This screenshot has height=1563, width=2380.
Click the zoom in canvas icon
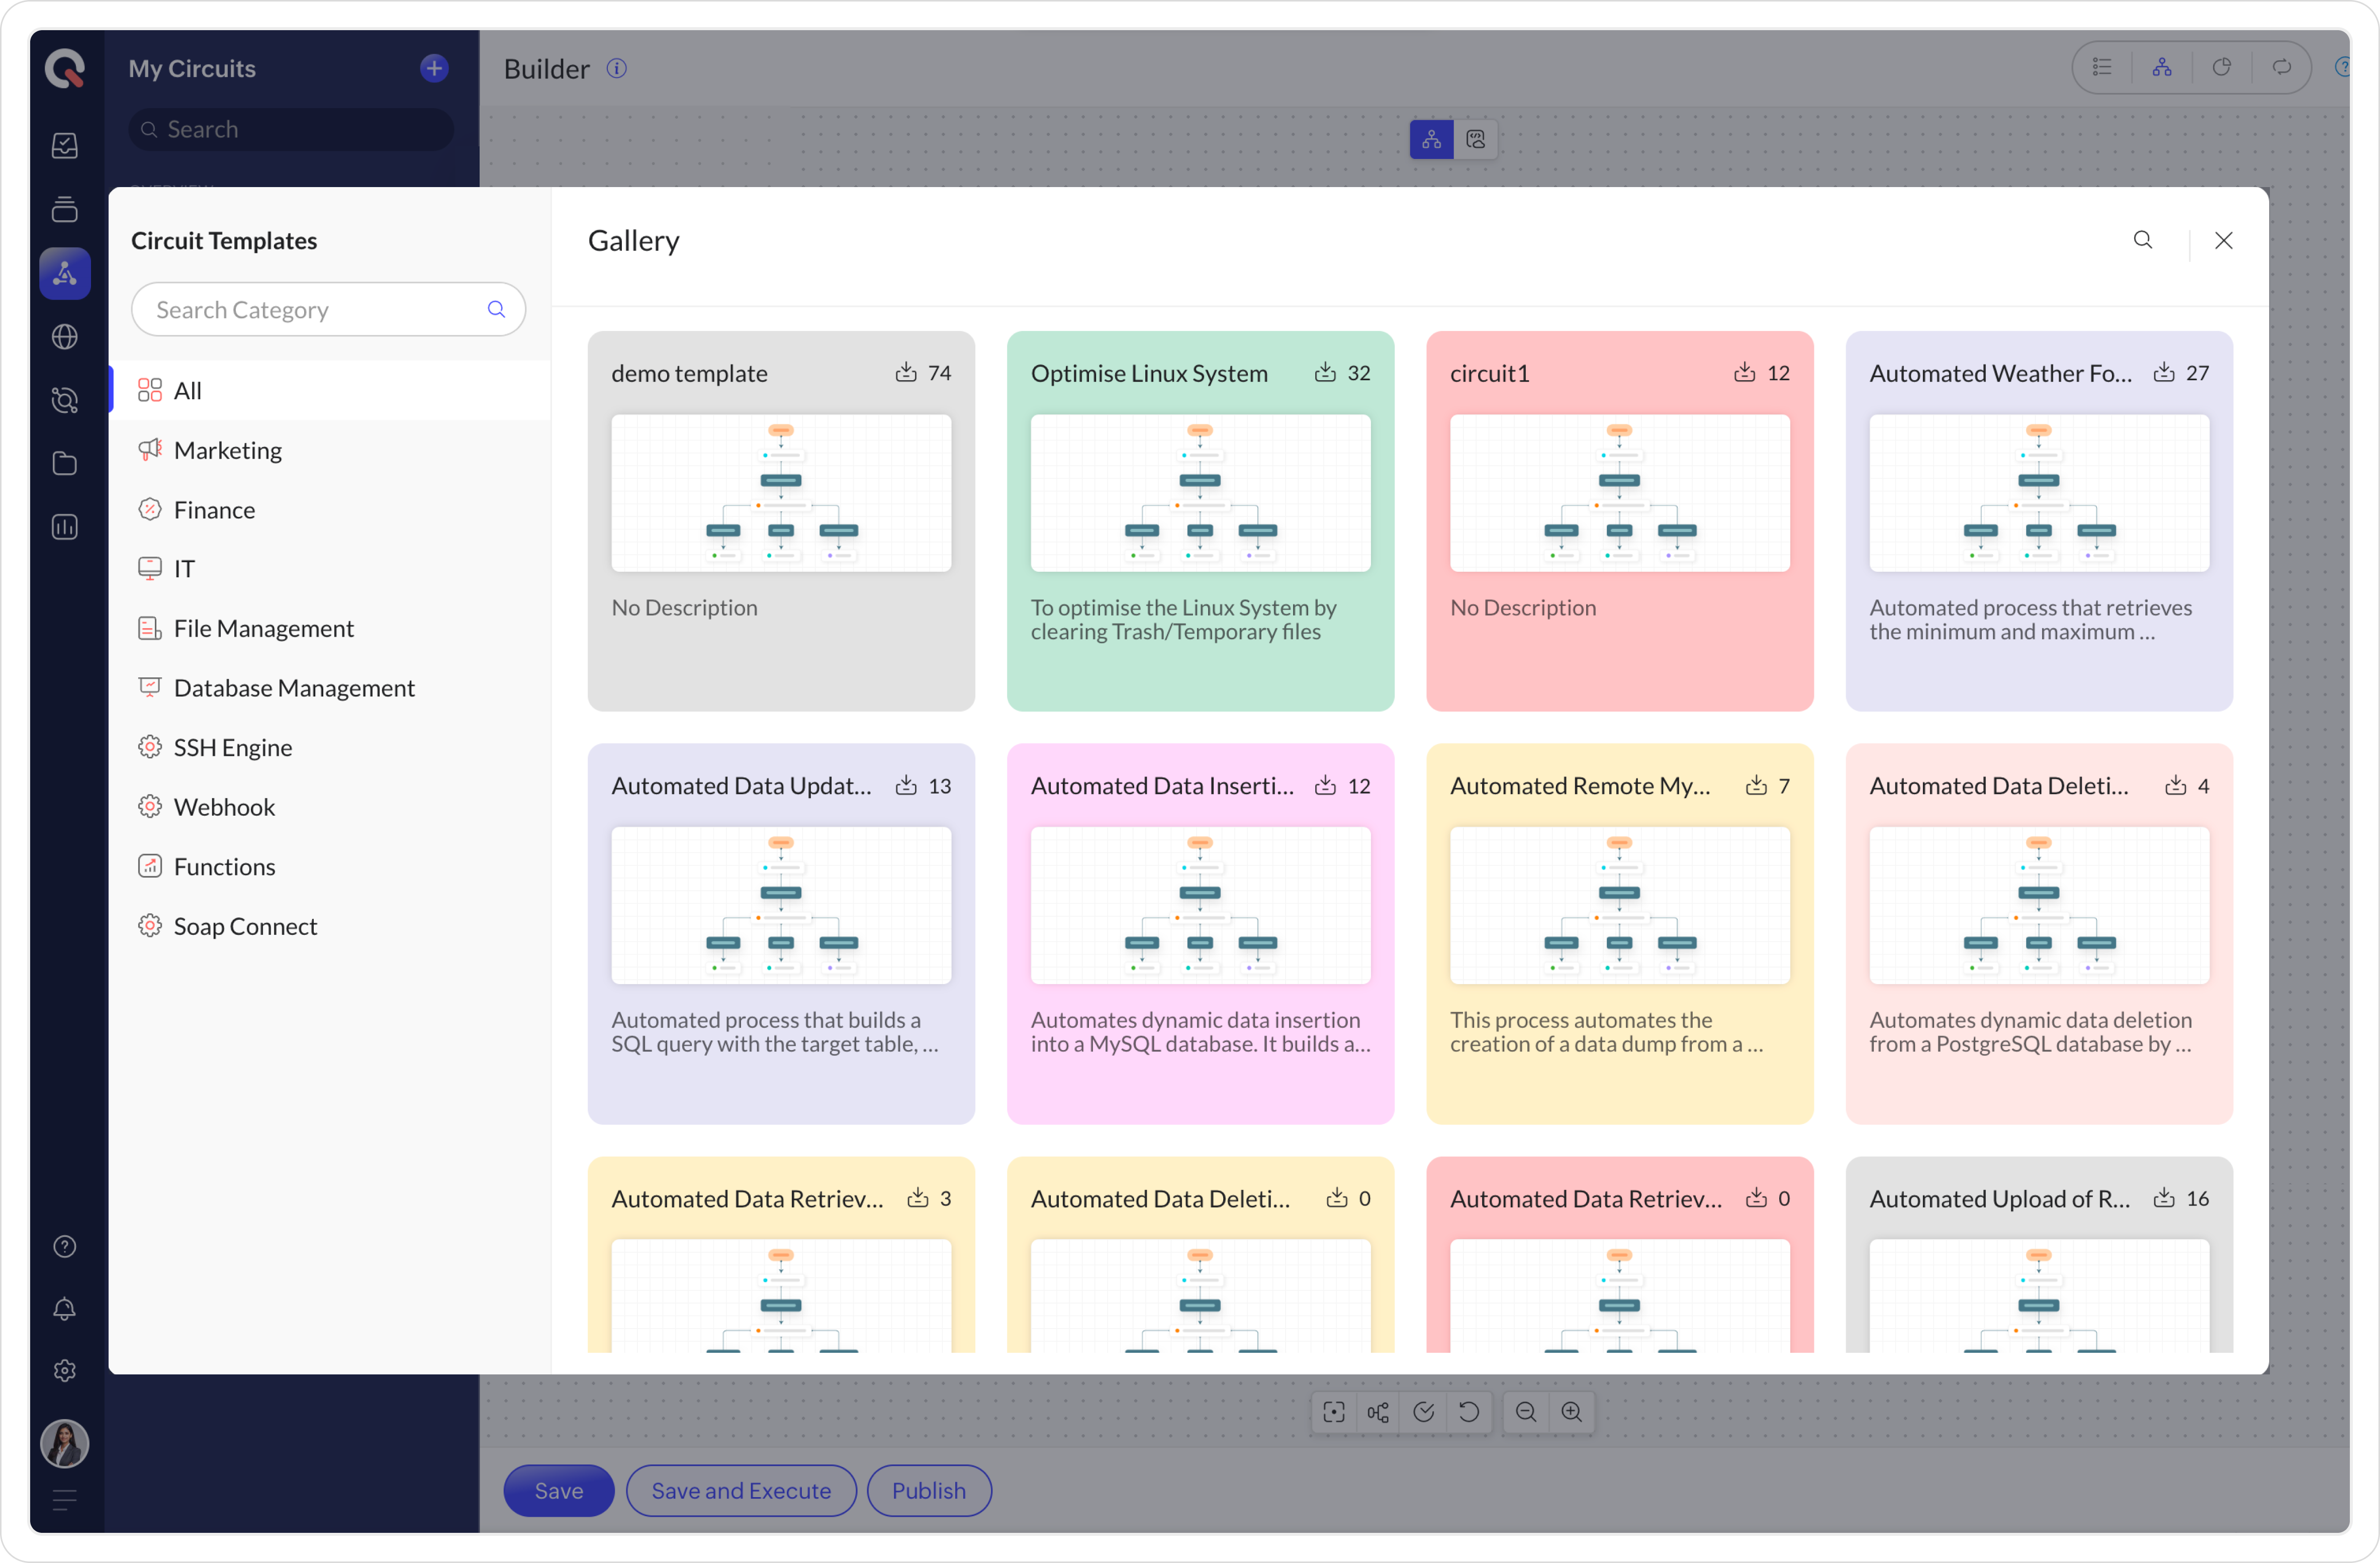click(1571, 1412)
